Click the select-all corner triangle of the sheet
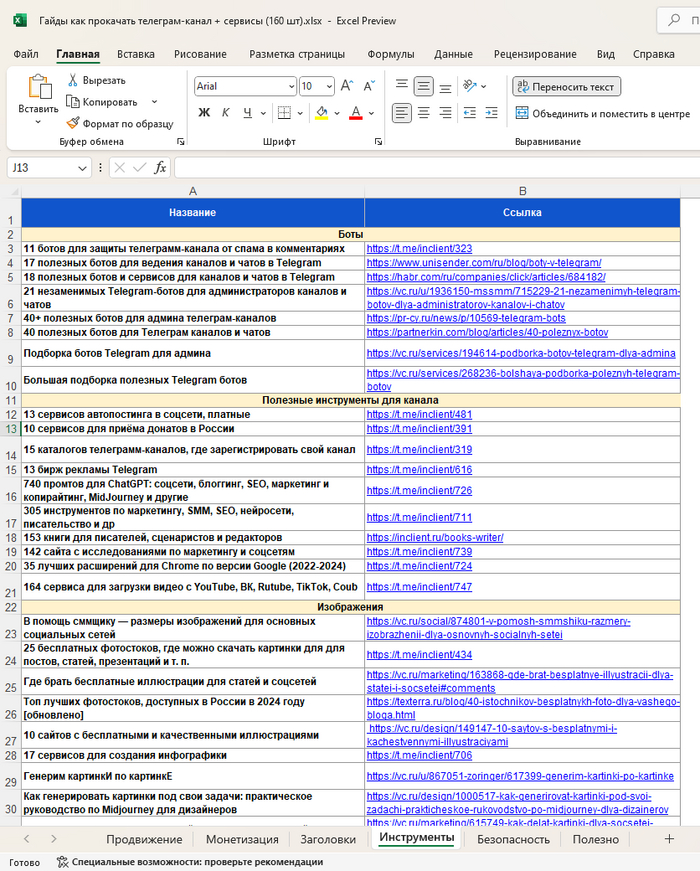 tap(13, 192)
